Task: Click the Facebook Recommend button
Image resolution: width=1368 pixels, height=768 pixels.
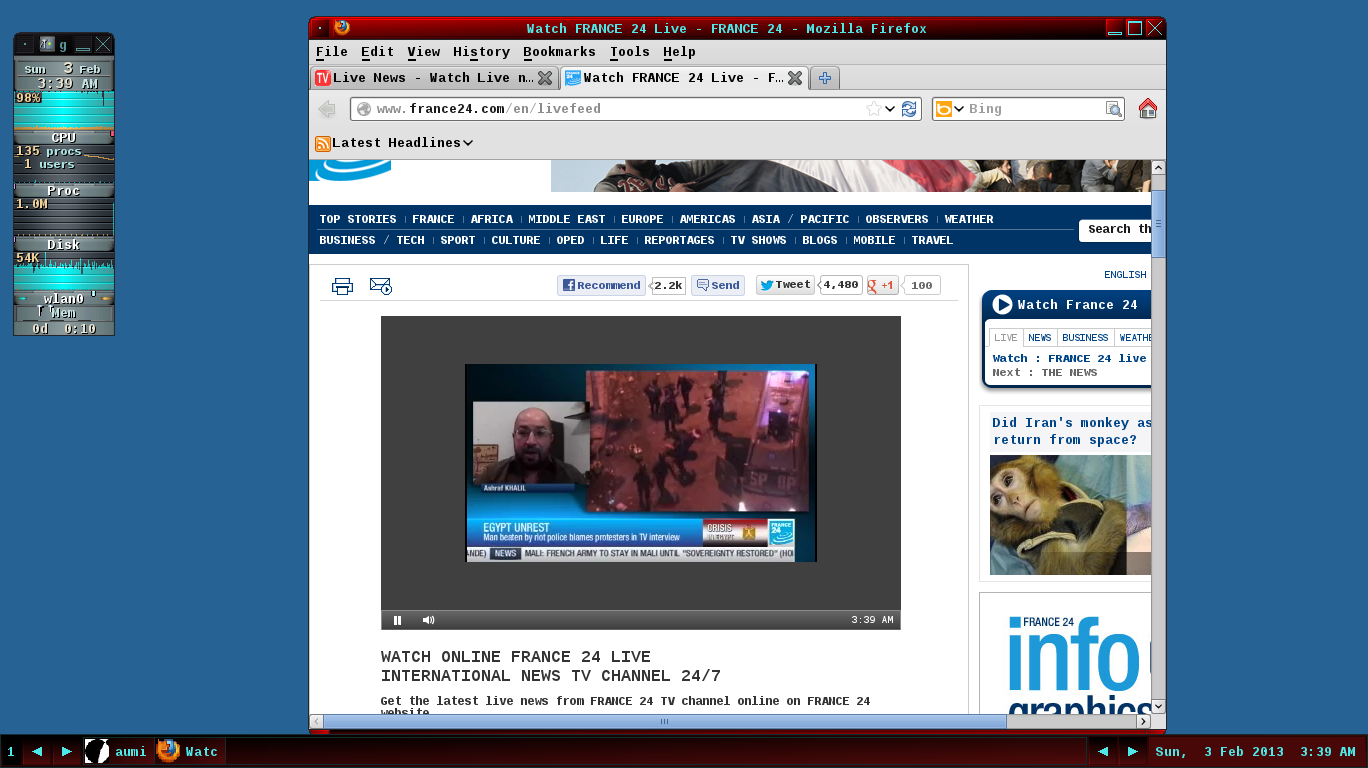Action: coord(601,286)
